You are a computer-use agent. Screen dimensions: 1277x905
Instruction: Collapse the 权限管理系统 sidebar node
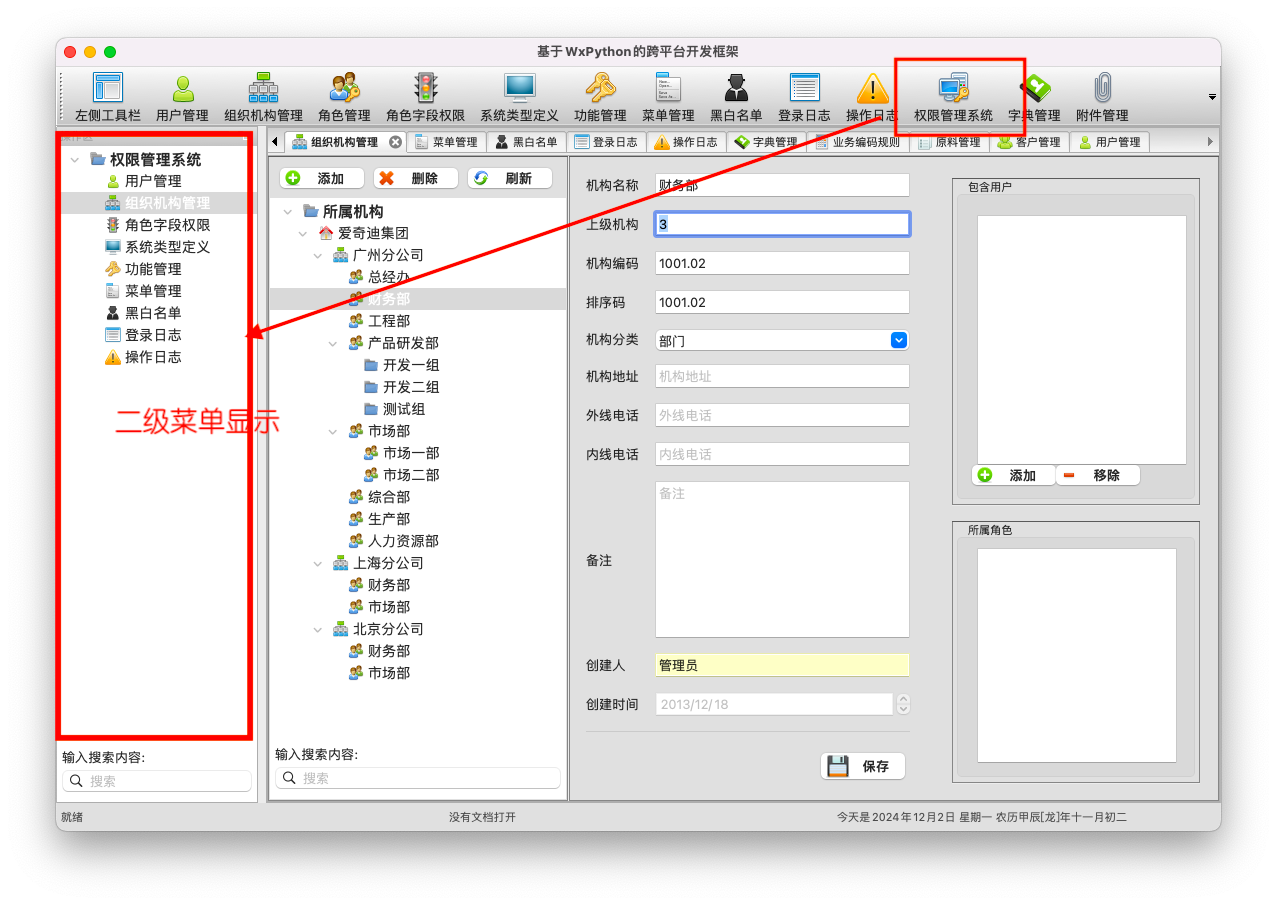[75, 160]
